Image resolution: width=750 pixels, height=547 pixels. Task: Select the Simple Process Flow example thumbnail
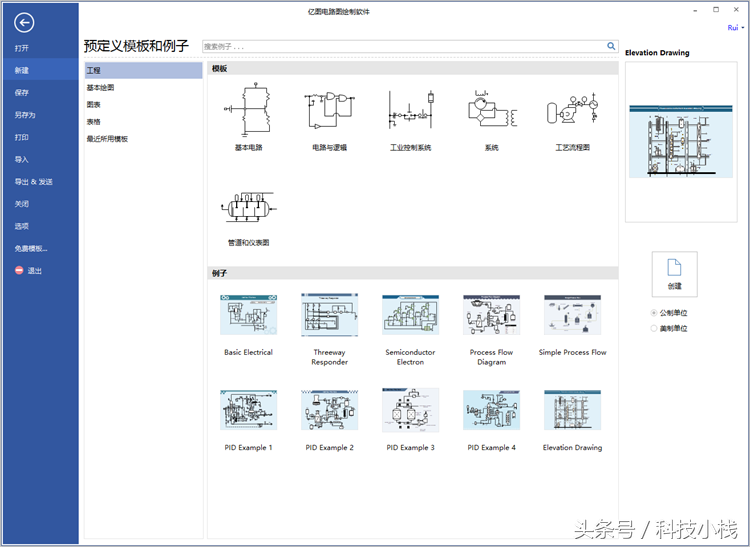[x=573, y=315]
